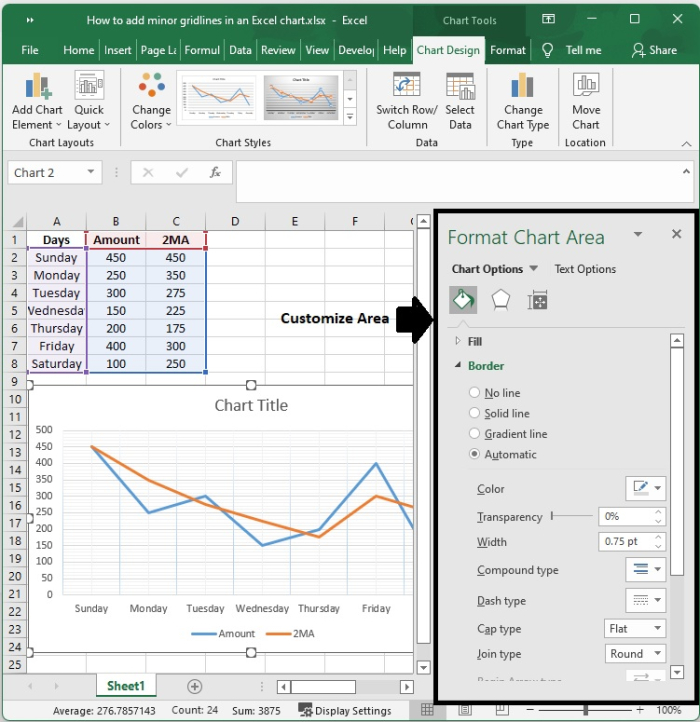Click the Transparency slider
Viewport: 700px width, 722px height.
(x=572, y=516)
